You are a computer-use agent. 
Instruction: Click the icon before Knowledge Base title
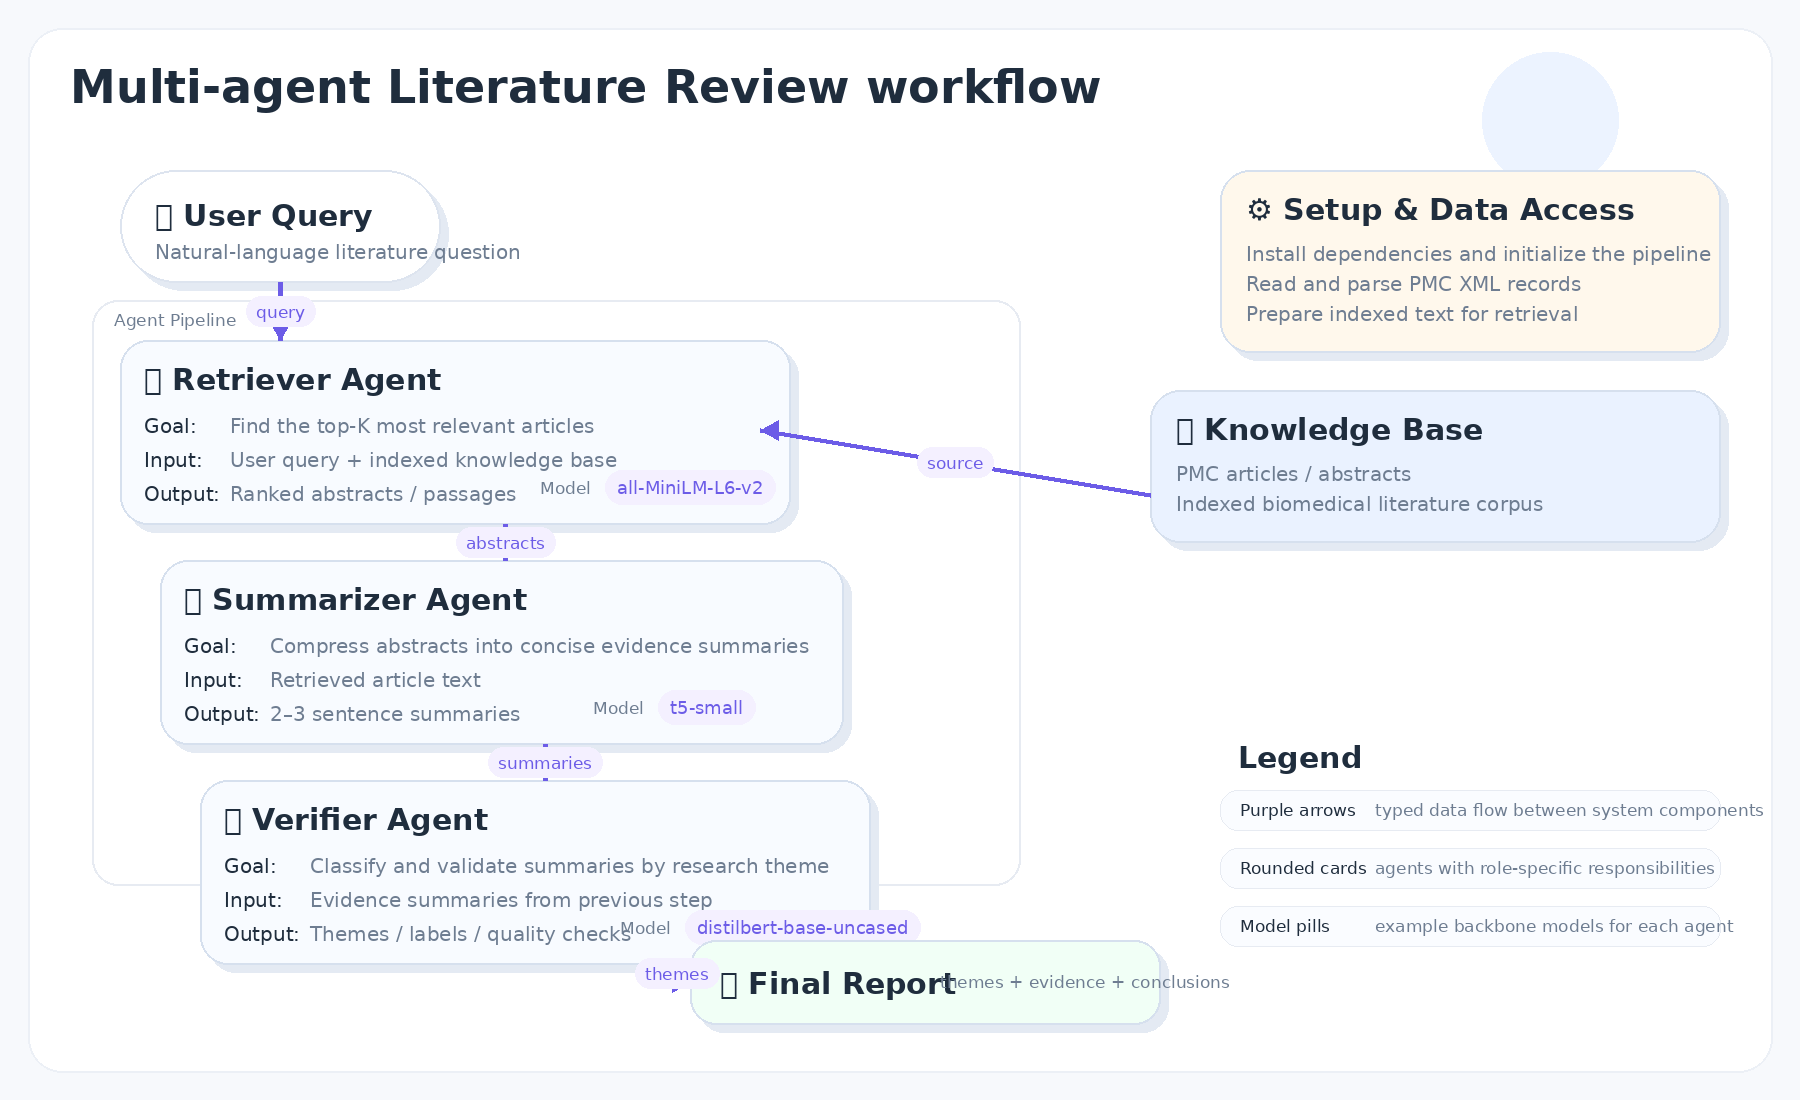tap(1185, 431)
